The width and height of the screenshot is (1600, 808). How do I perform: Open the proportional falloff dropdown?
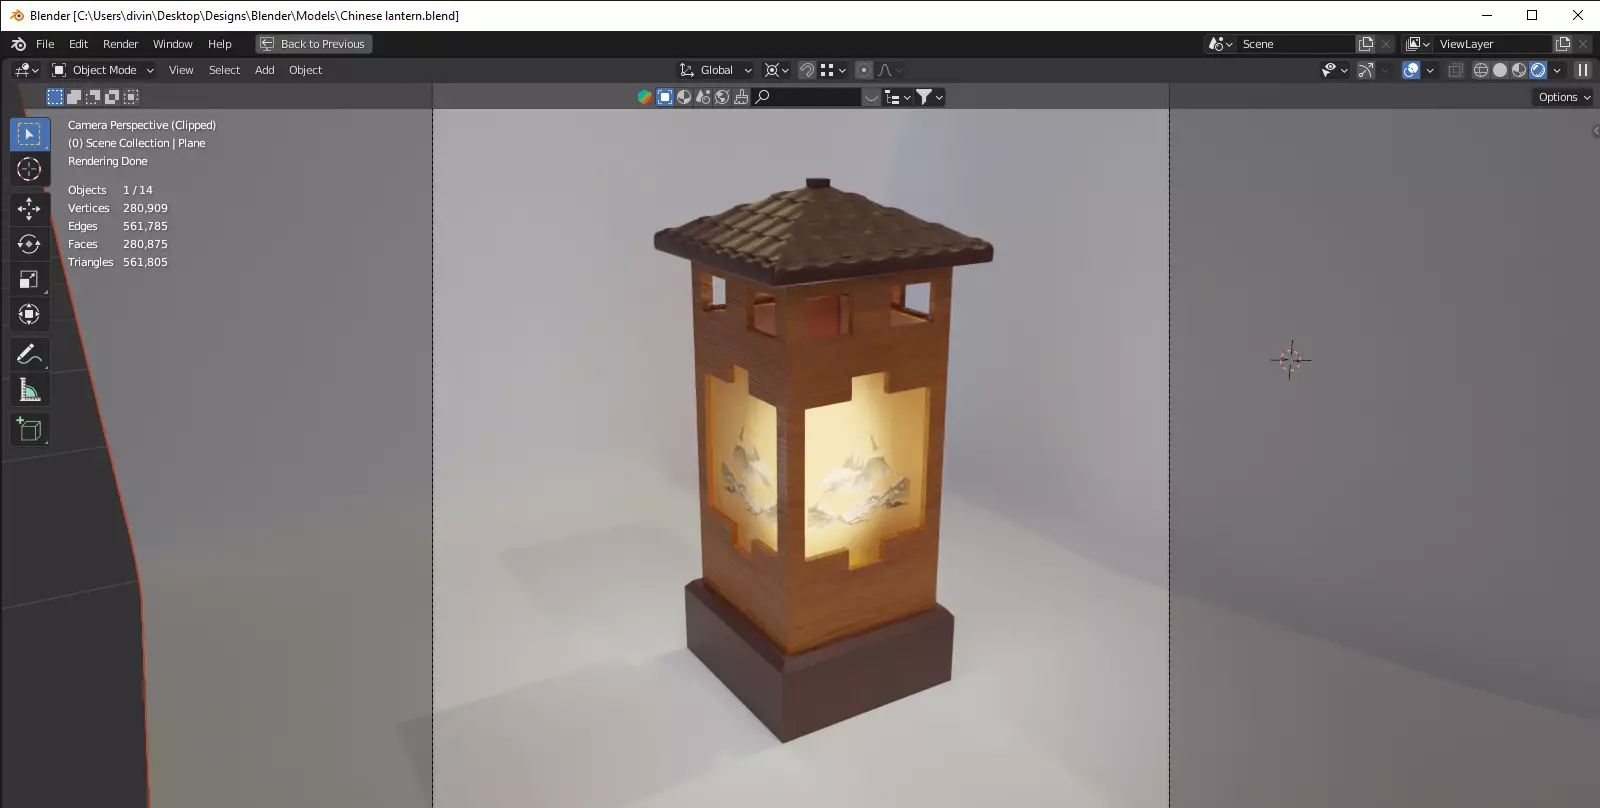(x=891, y=70)
